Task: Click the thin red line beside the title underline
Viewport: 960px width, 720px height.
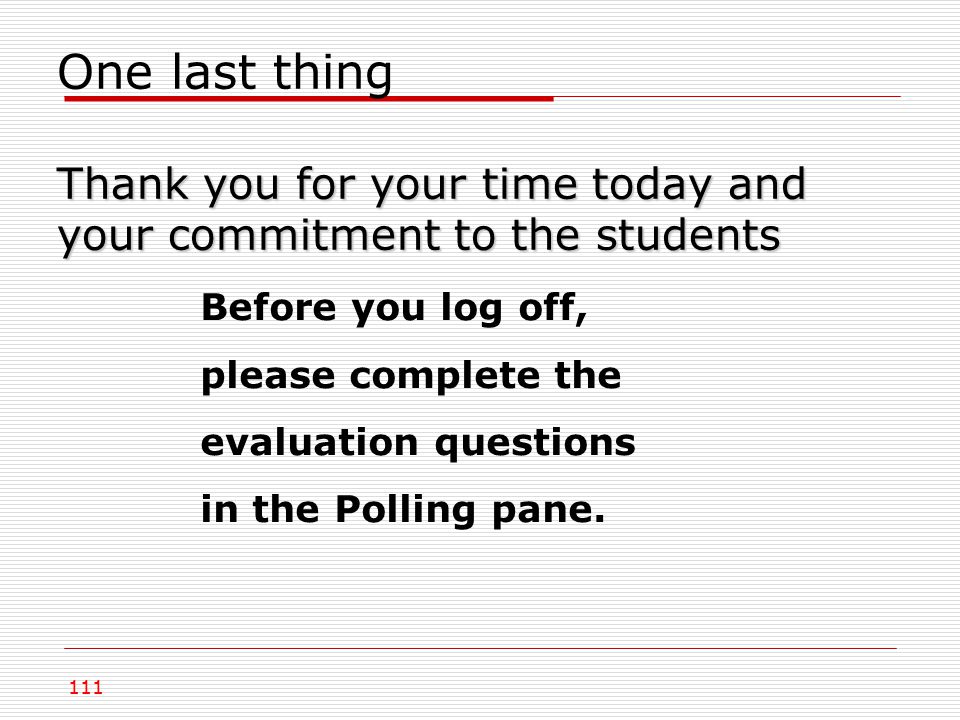Action: 727,96
